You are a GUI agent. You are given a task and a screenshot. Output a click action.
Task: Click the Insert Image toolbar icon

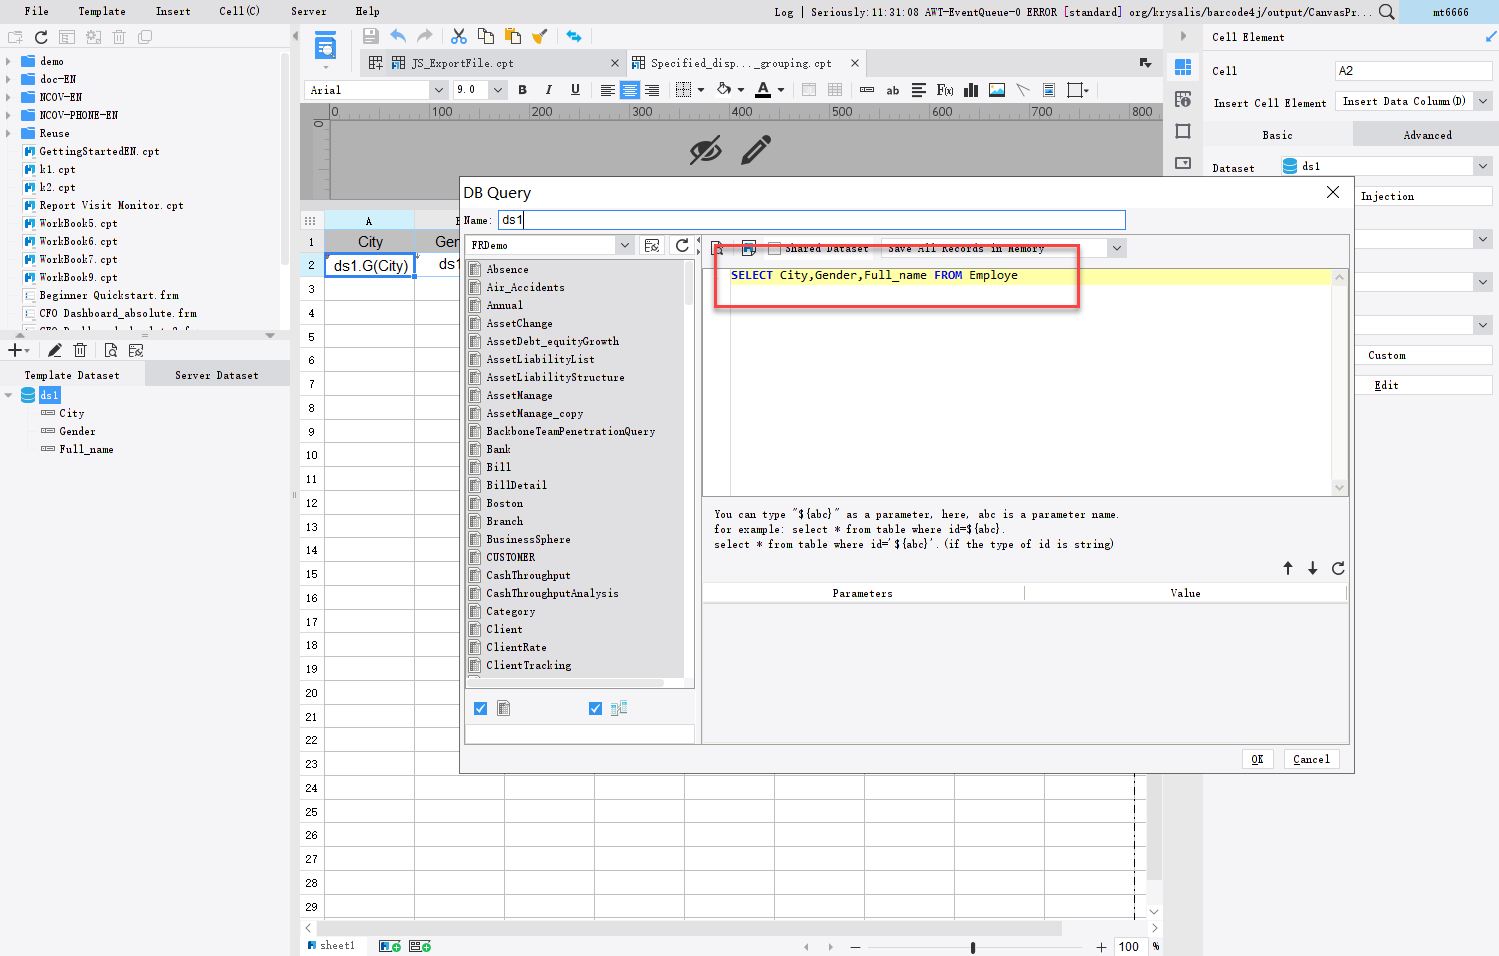tap(996, 90)
